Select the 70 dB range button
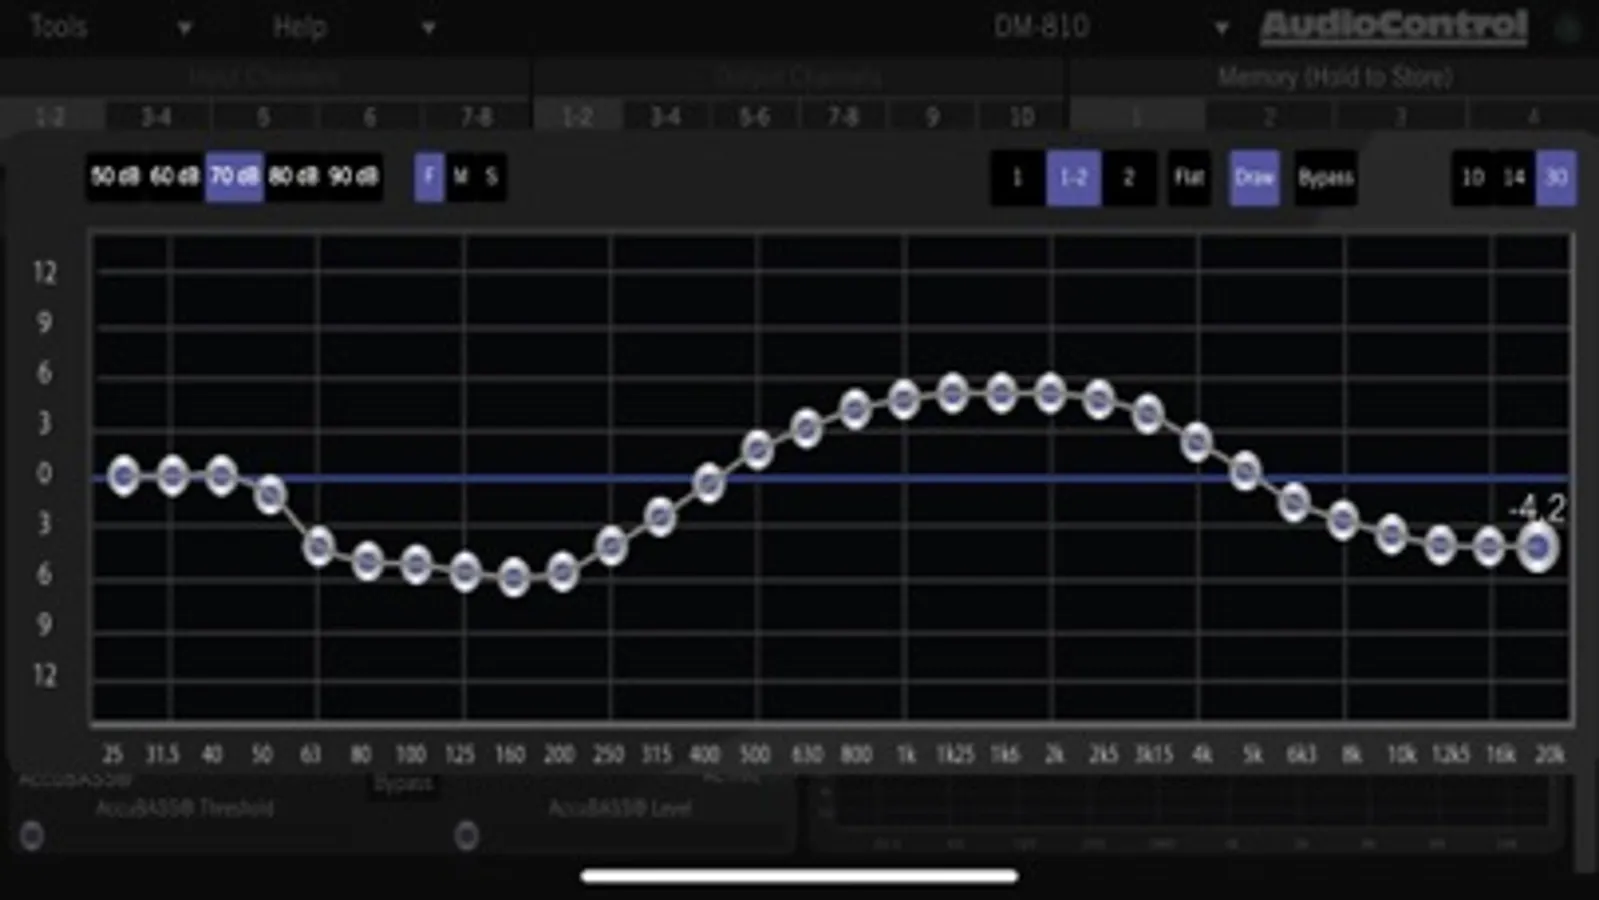Viewport: 1599px width, 900px height. point(234,177)
